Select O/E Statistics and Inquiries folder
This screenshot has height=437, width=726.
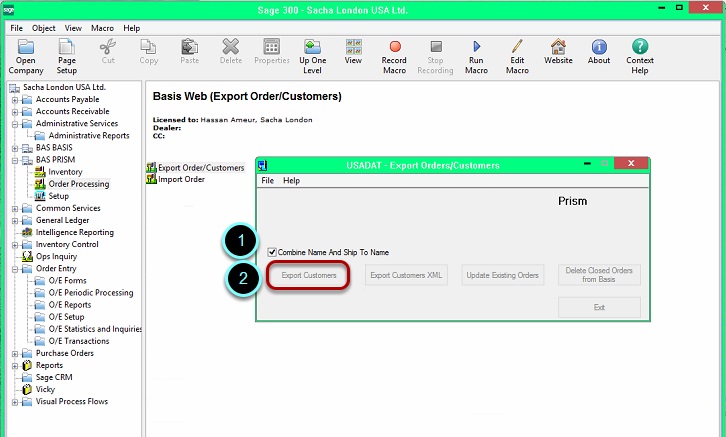[95, 329]
